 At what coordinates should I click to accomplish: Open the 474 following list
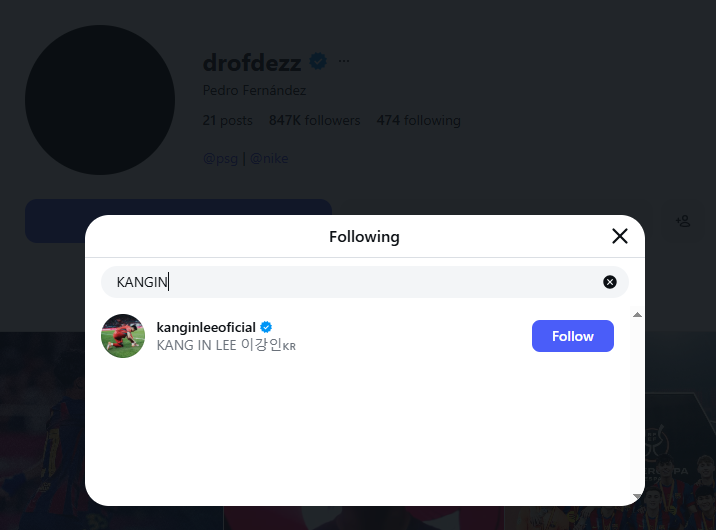[418, 120]
